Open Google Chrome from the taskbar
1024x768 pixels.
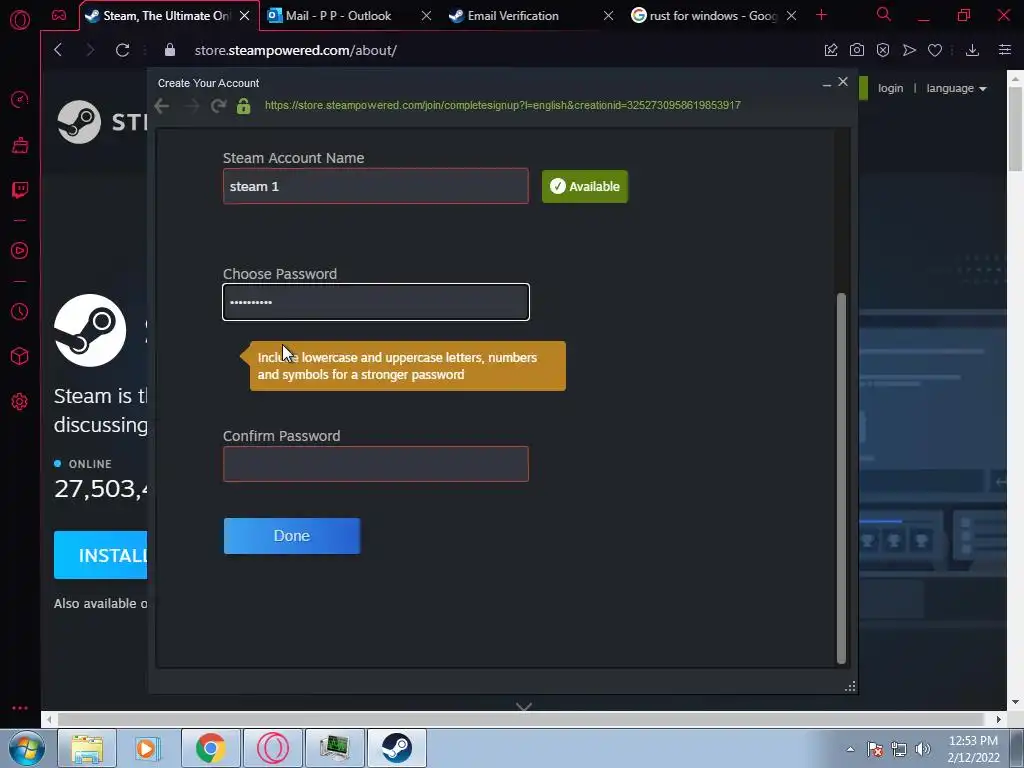[x=210, y=748]
